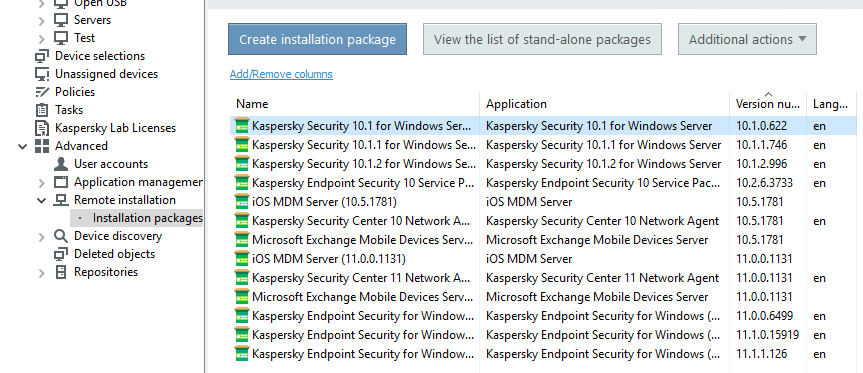Open the Add/Remove columns link
The width and height of the screenshot is (863, 373).
click(281, 74)
